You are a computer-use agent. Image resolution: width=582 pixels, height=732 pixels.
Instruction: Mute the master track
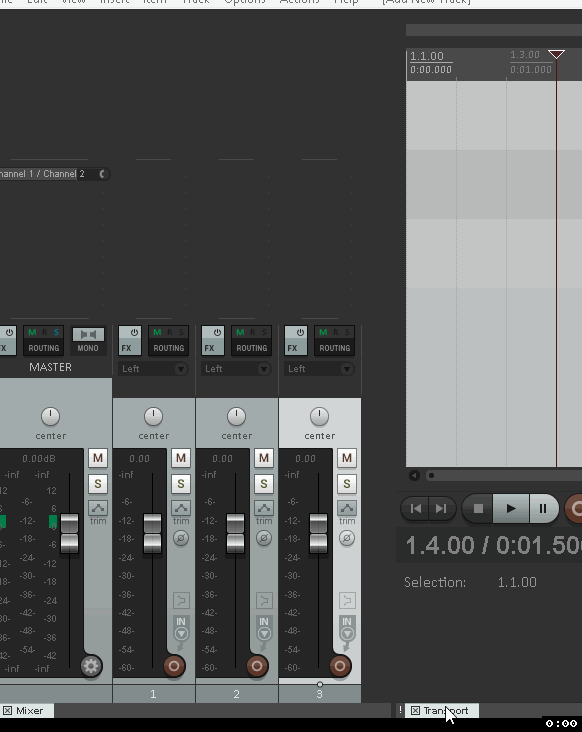[98, 458]
